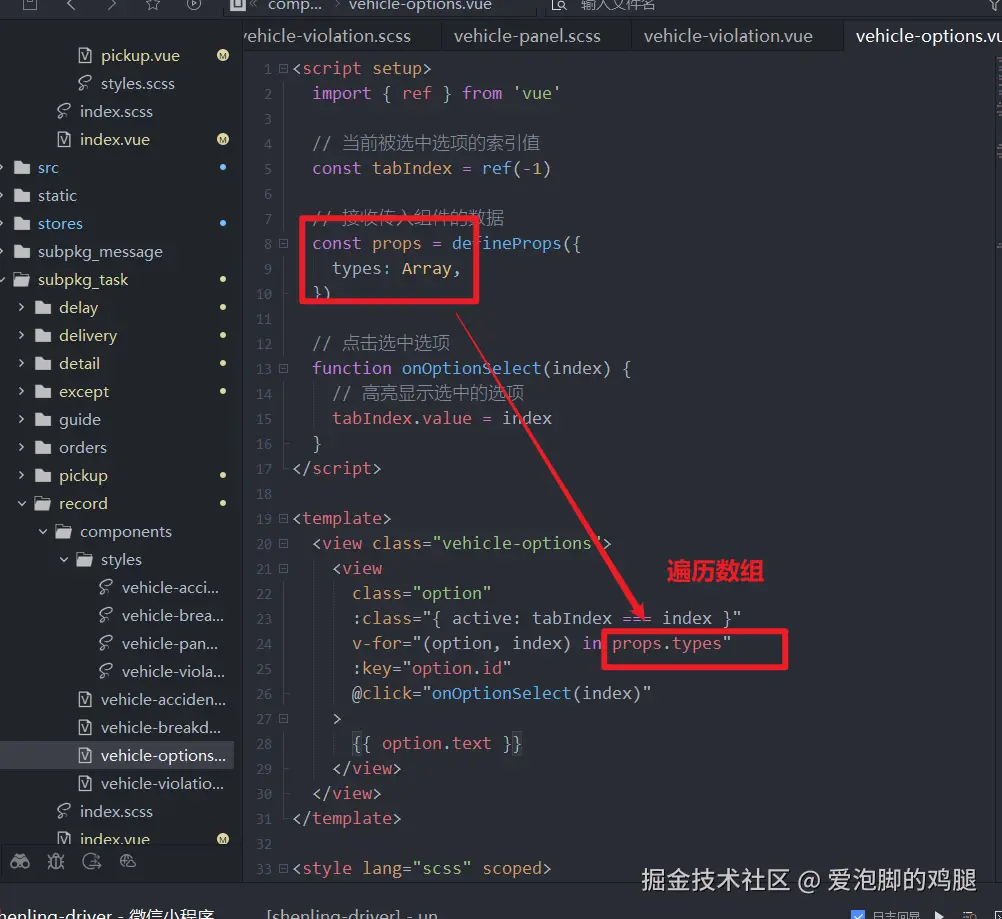Click the sync arrow icon below file tree
This screenshot has height=919, width=1002.
[x=91, y=861]
